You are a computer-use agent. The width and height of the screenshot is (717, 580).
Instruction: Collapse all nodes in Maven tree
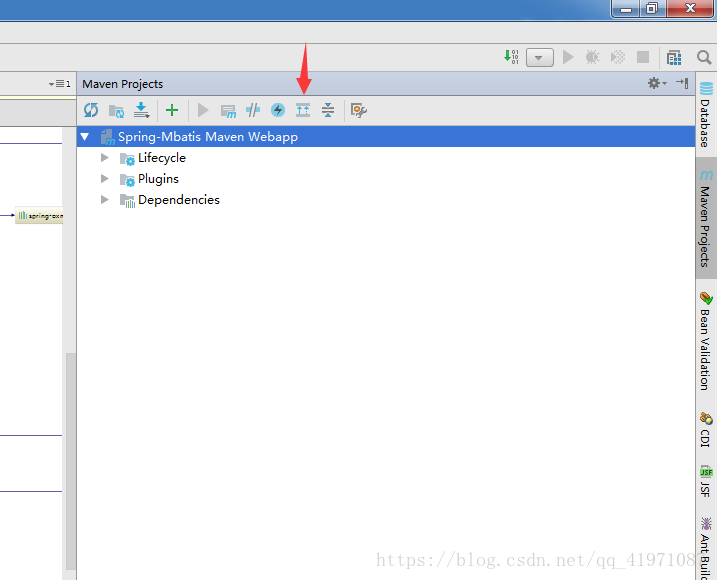(328, 110)
